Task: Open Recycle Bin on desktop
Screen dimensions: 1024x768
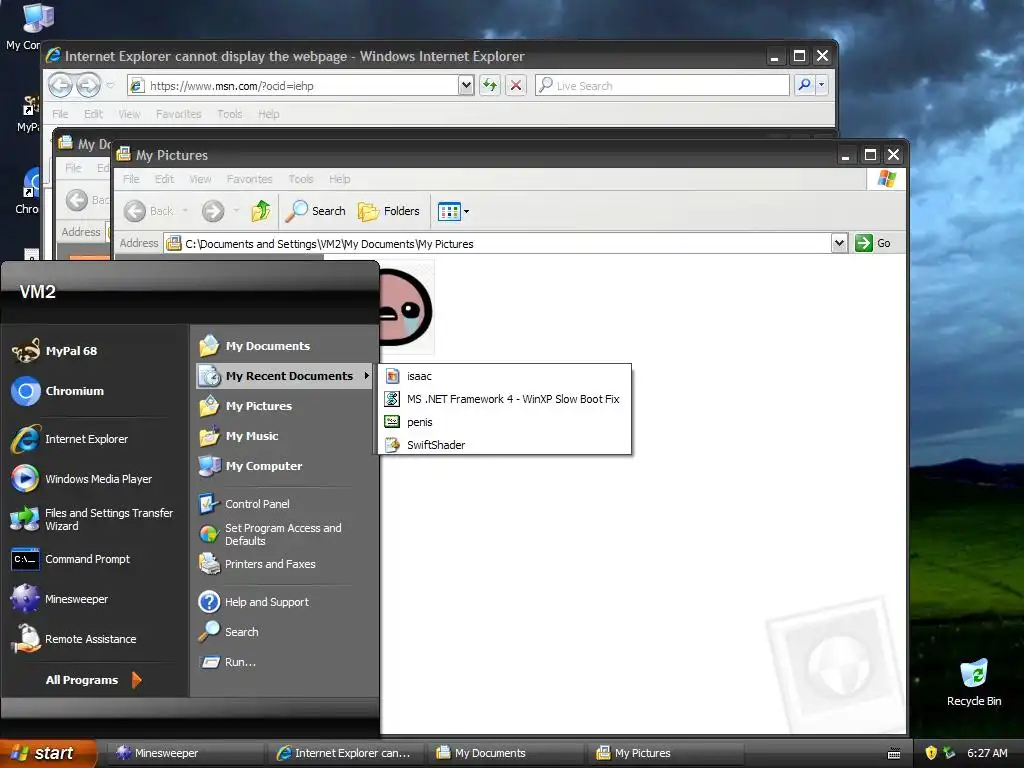Action: point(974,682)
